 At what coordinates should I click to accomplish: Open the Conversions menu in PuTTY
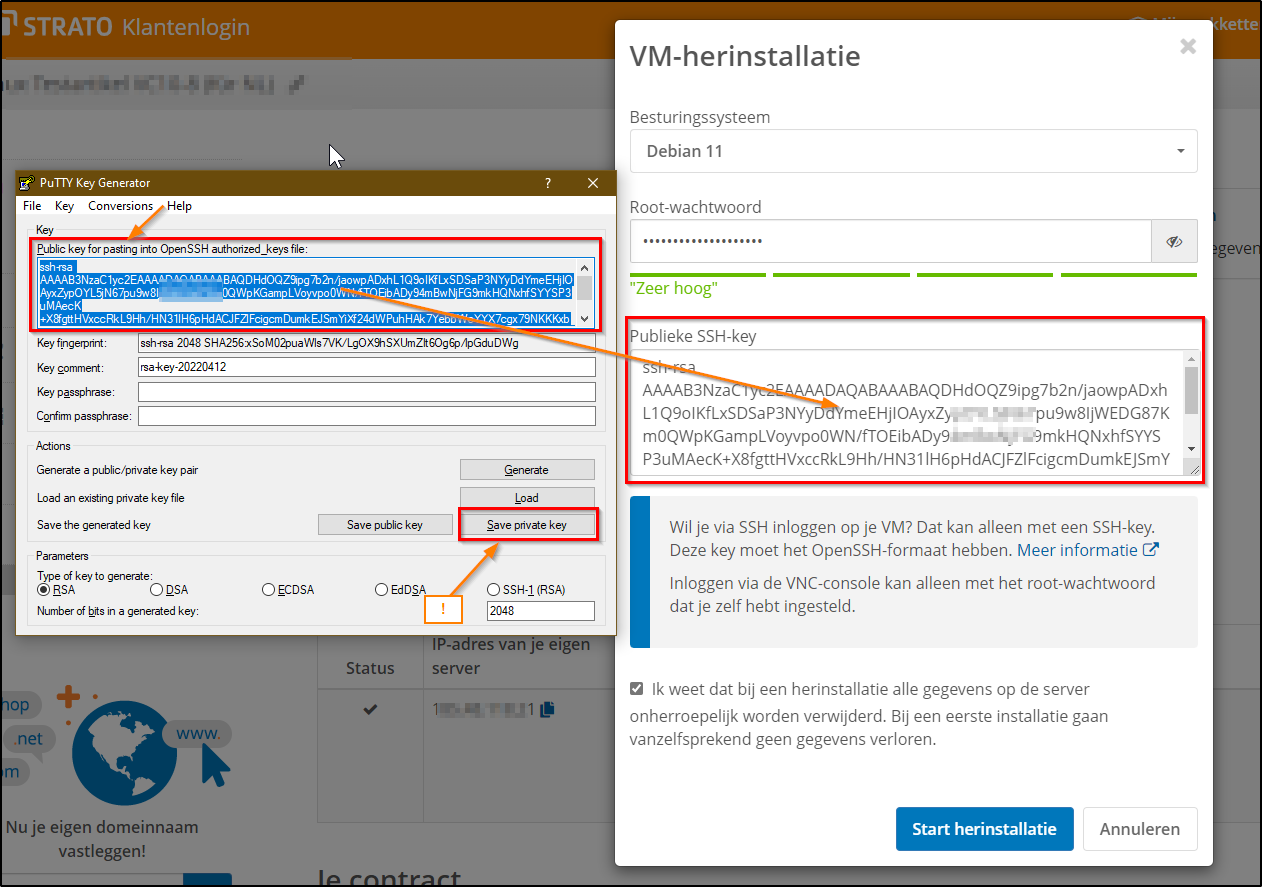120,206
